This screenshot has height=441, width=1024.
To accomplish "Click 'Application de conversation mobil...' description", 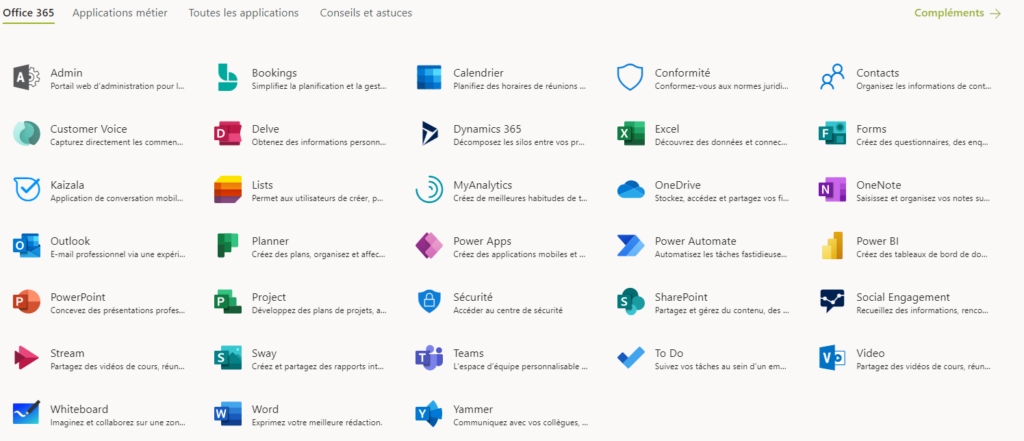I will (117, 198).
